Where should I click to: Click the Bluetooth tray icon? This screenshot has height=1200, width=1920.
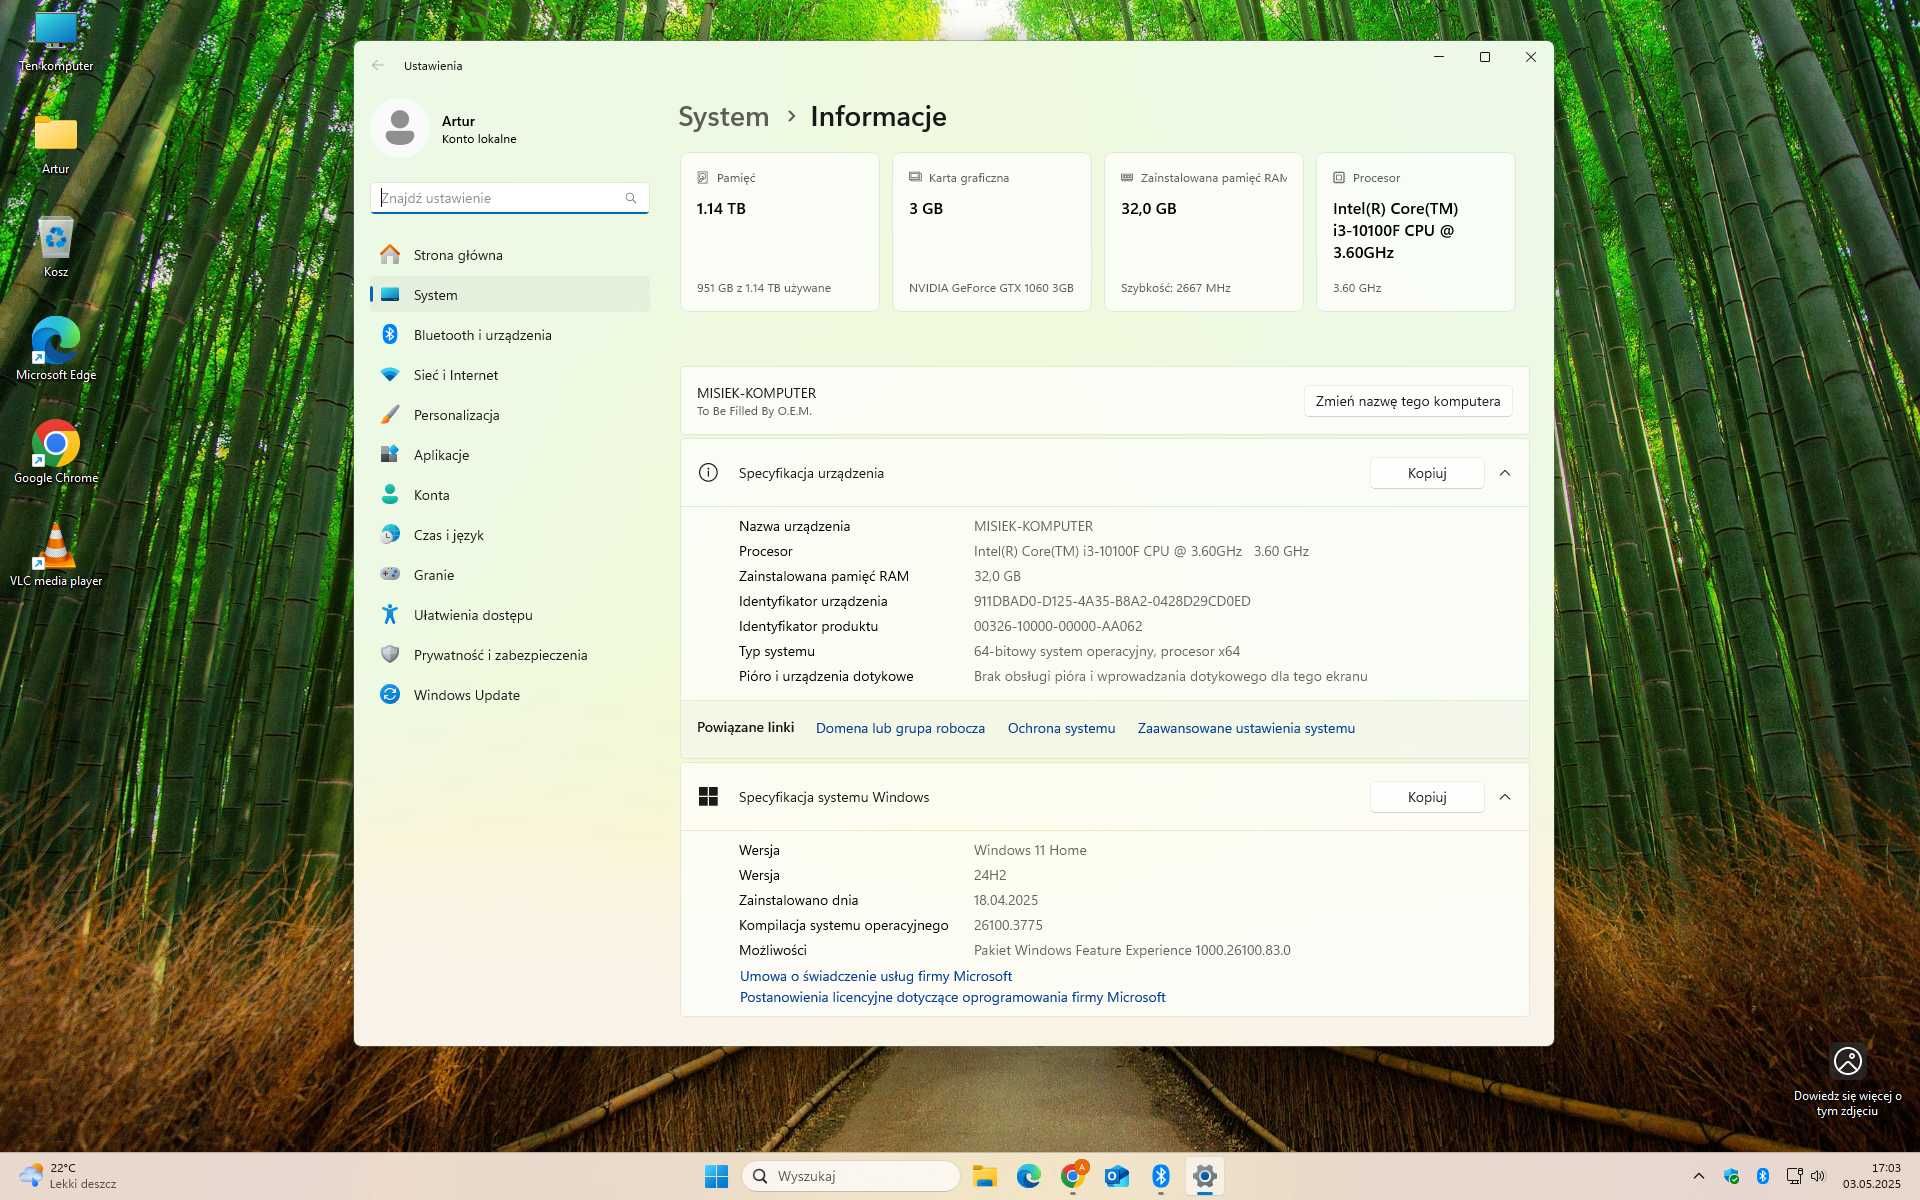[x=1763, y=1176]
